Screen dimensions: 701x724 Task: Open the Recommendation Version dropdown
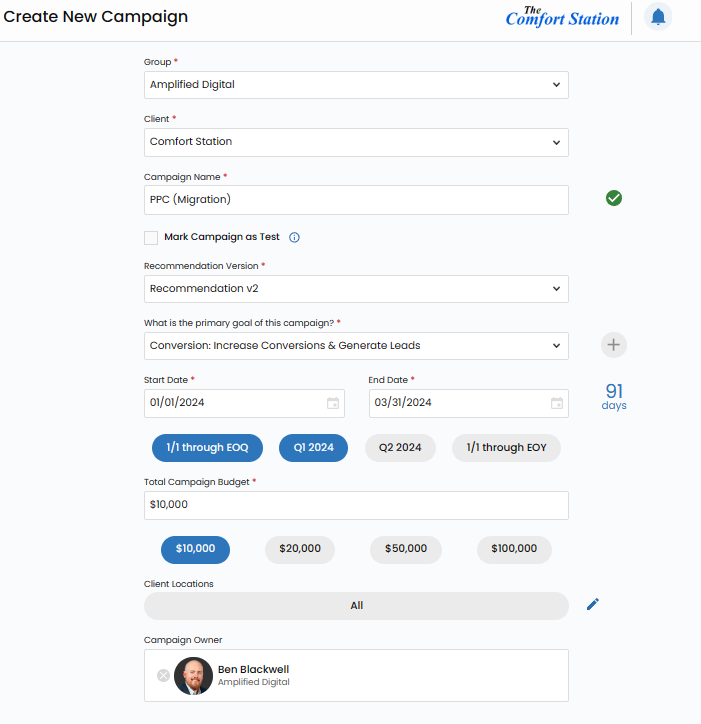coord(356,289)
